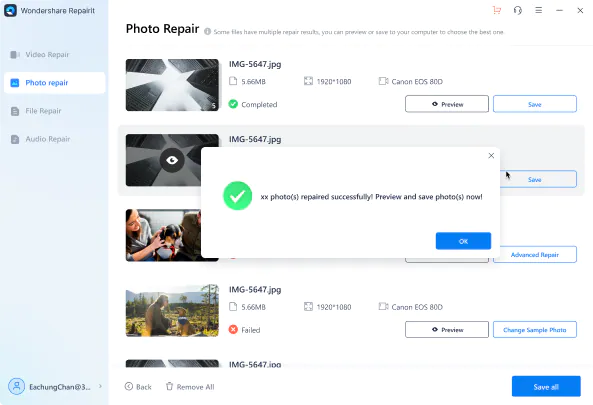
Task: Click the File Repair document icon
Action: pyautogui.click(x=15, y=111)
